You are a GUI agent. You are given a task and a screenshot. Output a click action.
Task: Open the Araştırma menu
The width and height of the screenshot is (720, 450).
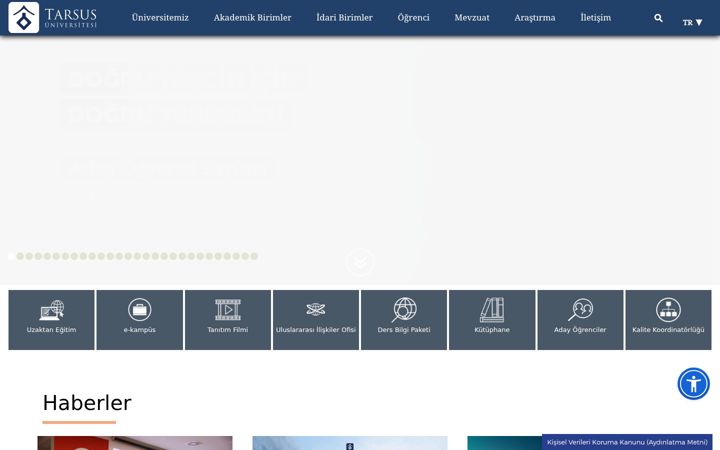[534, 17]
